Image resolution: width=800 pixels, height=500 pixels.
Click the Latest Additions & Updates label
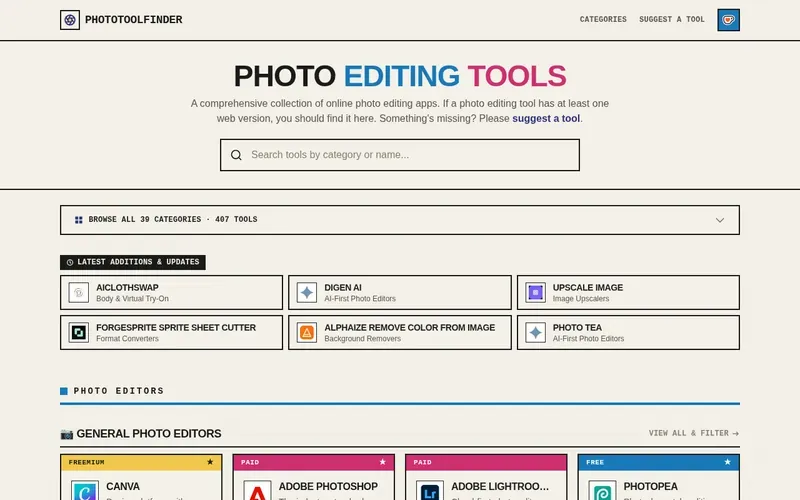click(133, 262)
